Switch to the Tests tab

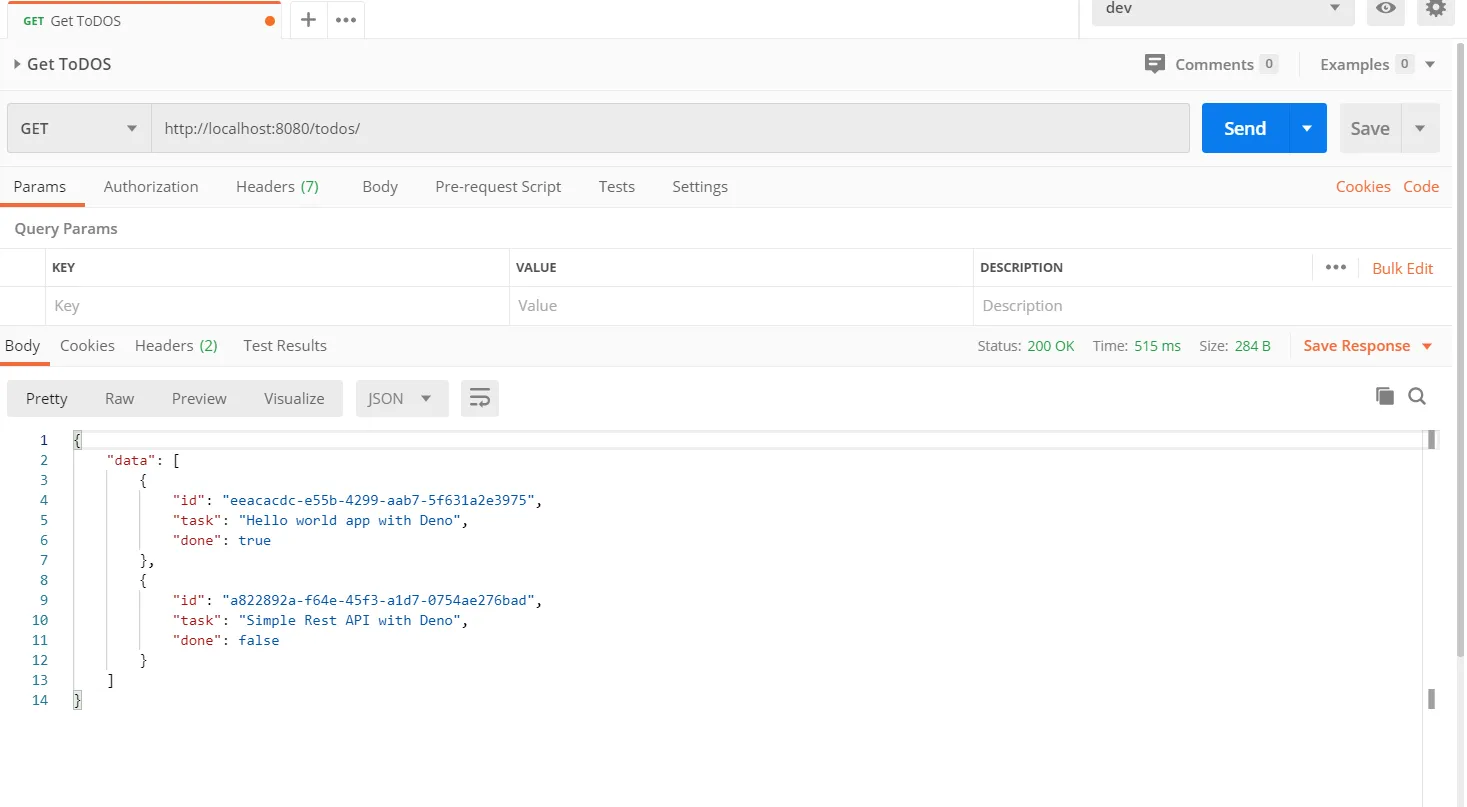[616, 186]
